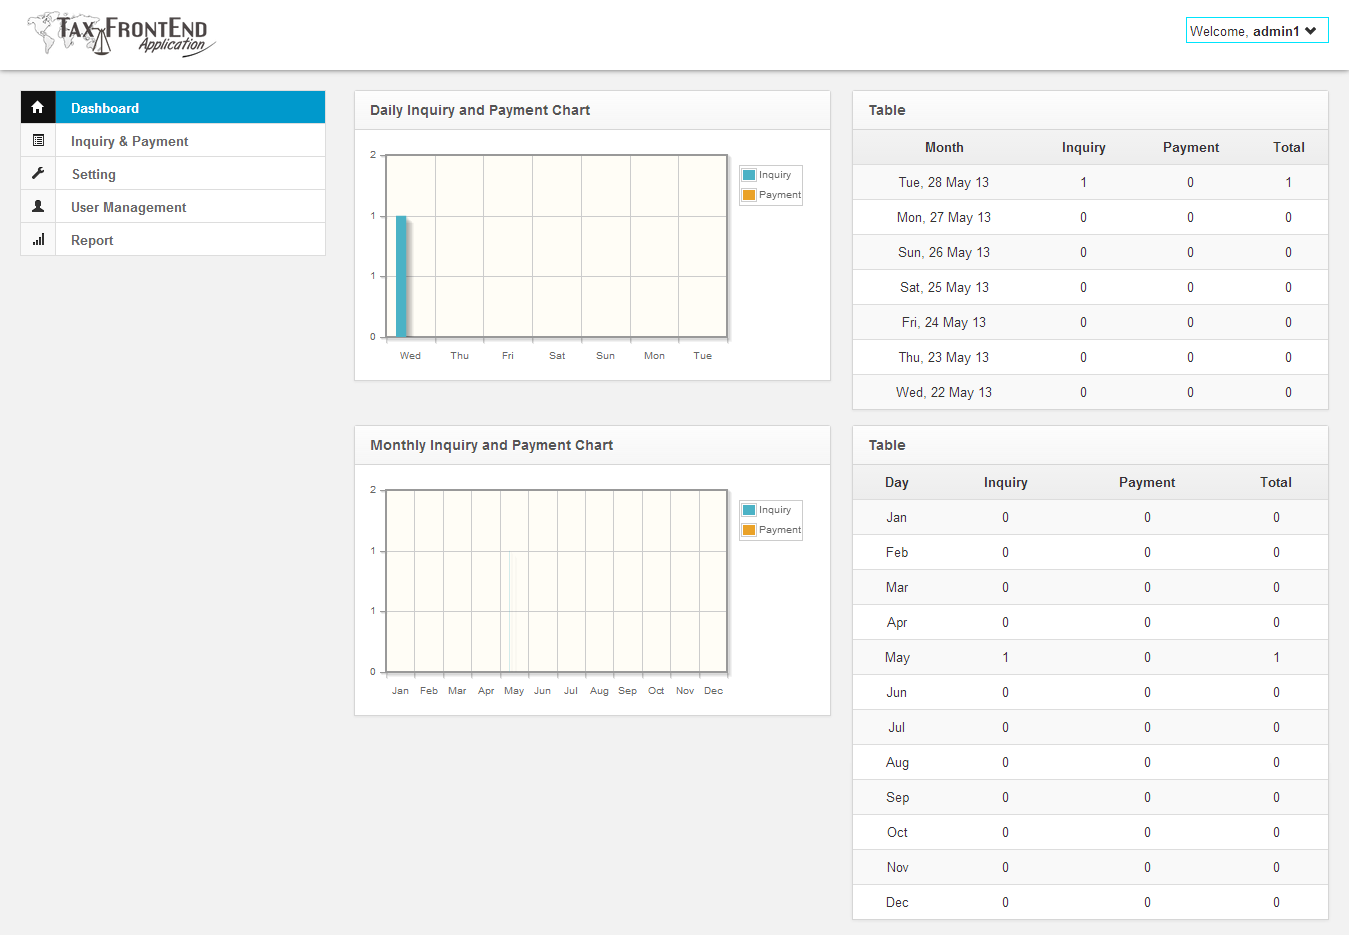Click the Payment swatch in monthly chart legend
The width and height of the screenshot is (1349, 935).
click(749, 530)
